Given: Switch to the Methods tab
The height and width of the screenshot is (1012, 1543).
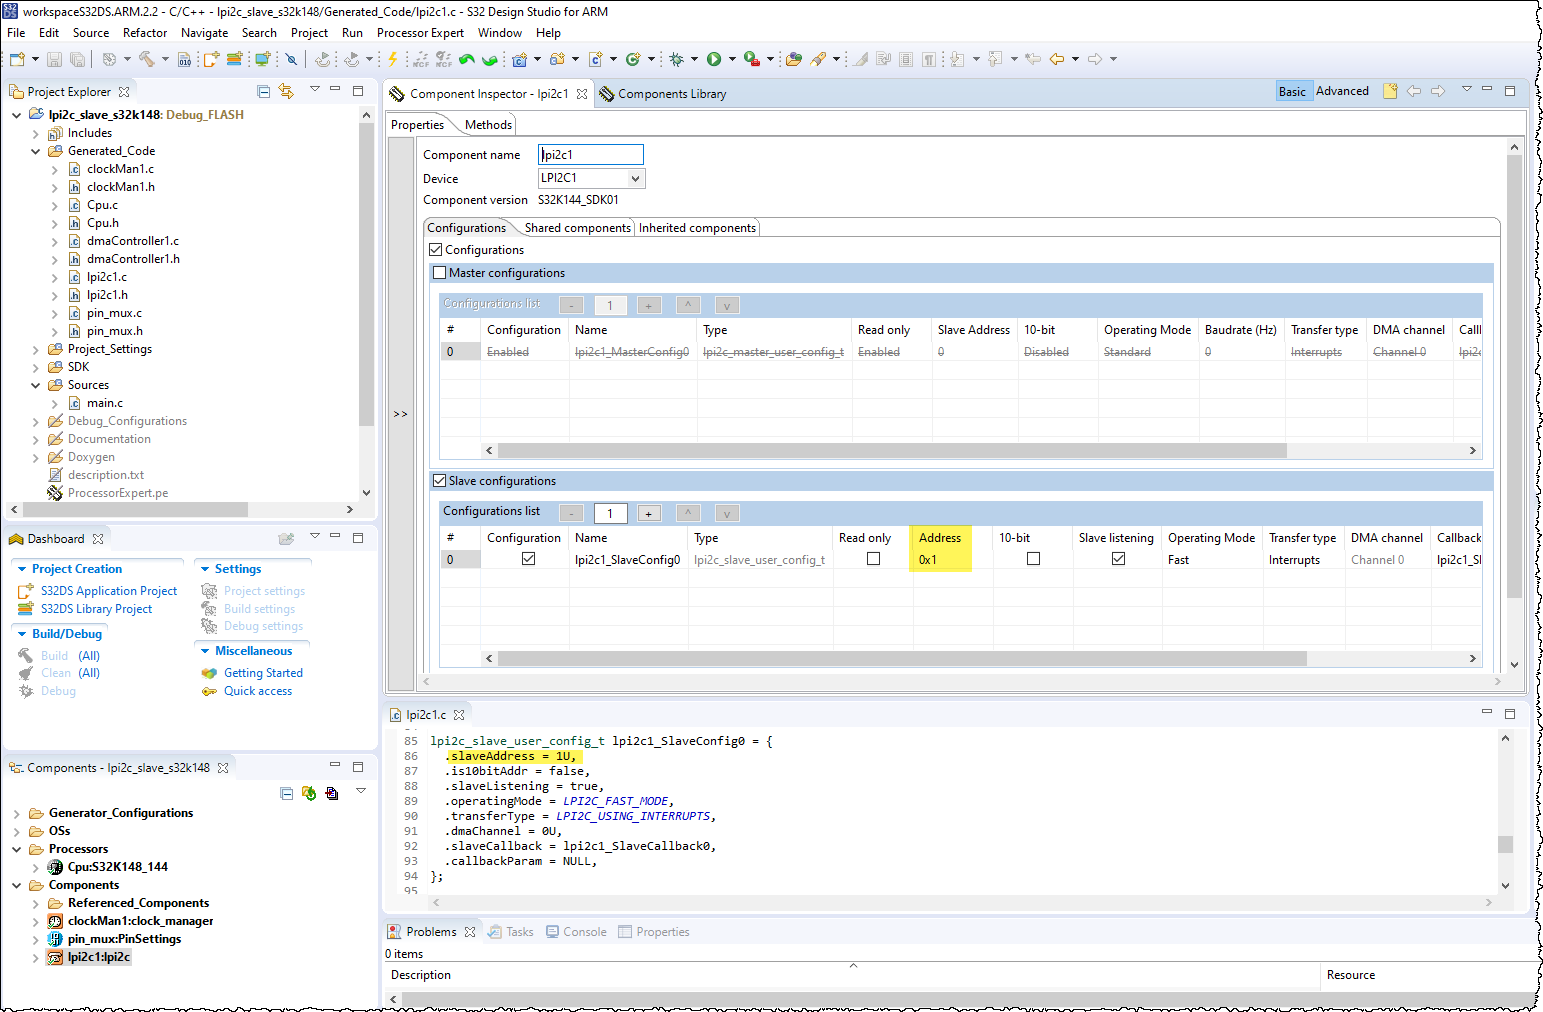Looking at the screenshot, I should click(x=488, y=125).
